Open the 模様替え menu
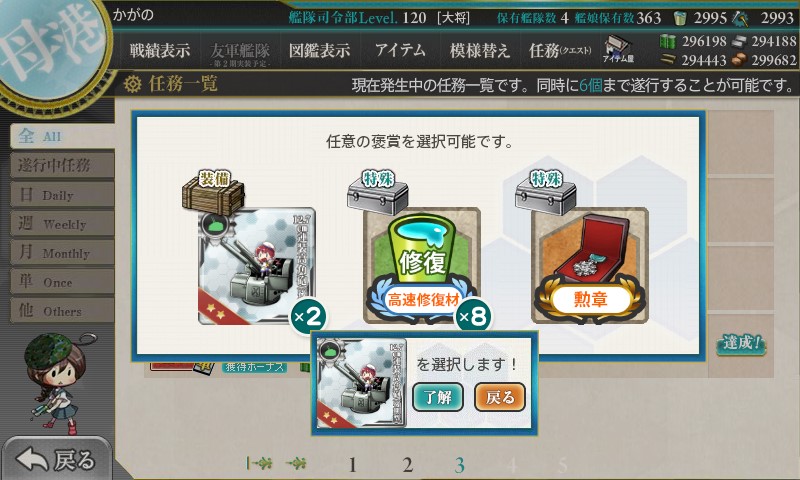This screenshot has width=800, height=480. coord(480,50)
